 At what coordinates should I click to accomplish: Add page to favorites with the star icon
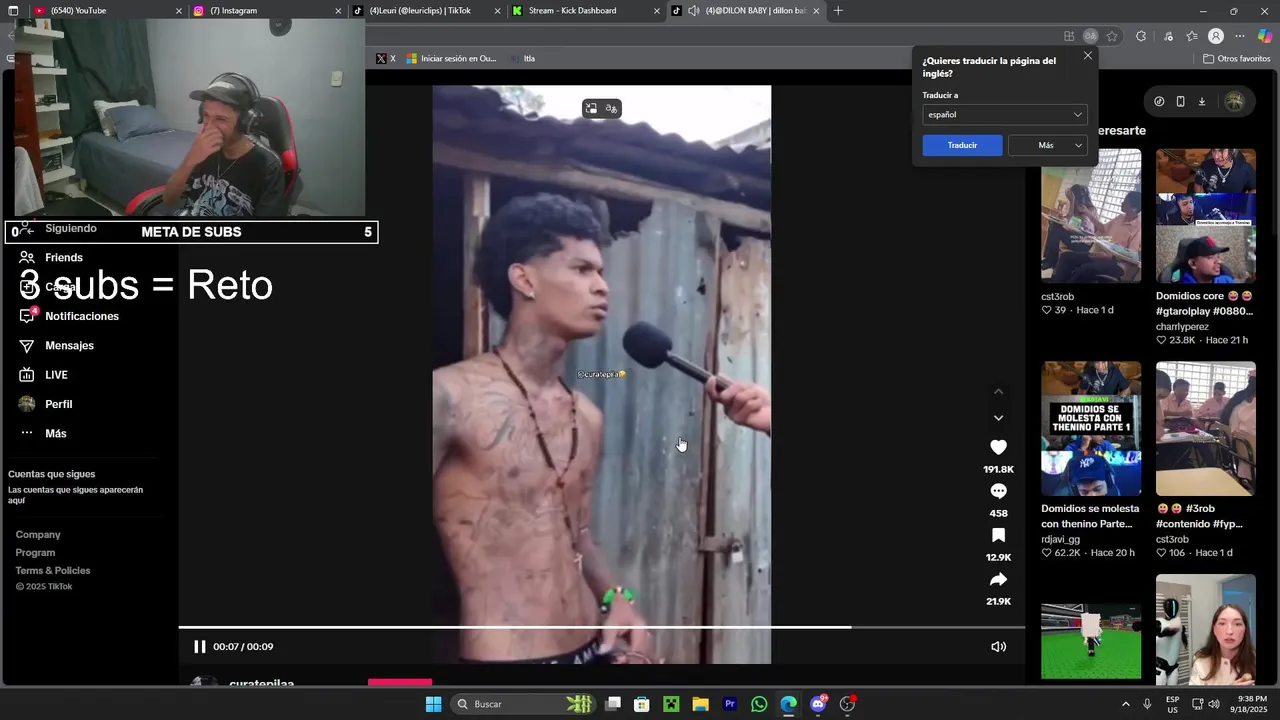[x=1112, y=36]
